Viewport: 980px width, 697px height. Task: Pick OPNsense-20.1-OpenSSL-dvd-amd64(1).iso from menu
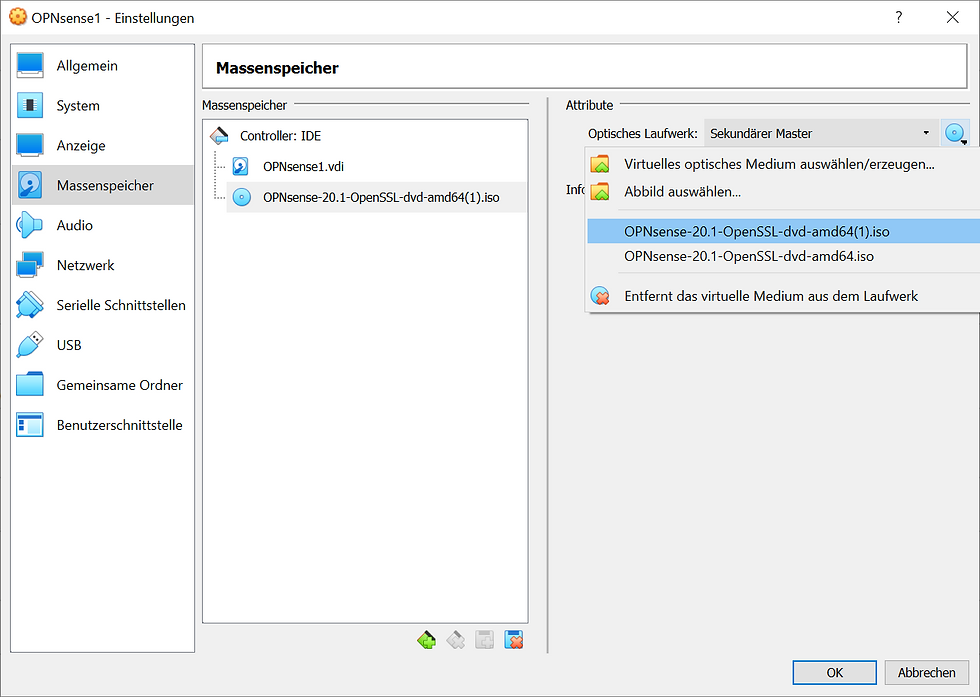tap(782, 231)
